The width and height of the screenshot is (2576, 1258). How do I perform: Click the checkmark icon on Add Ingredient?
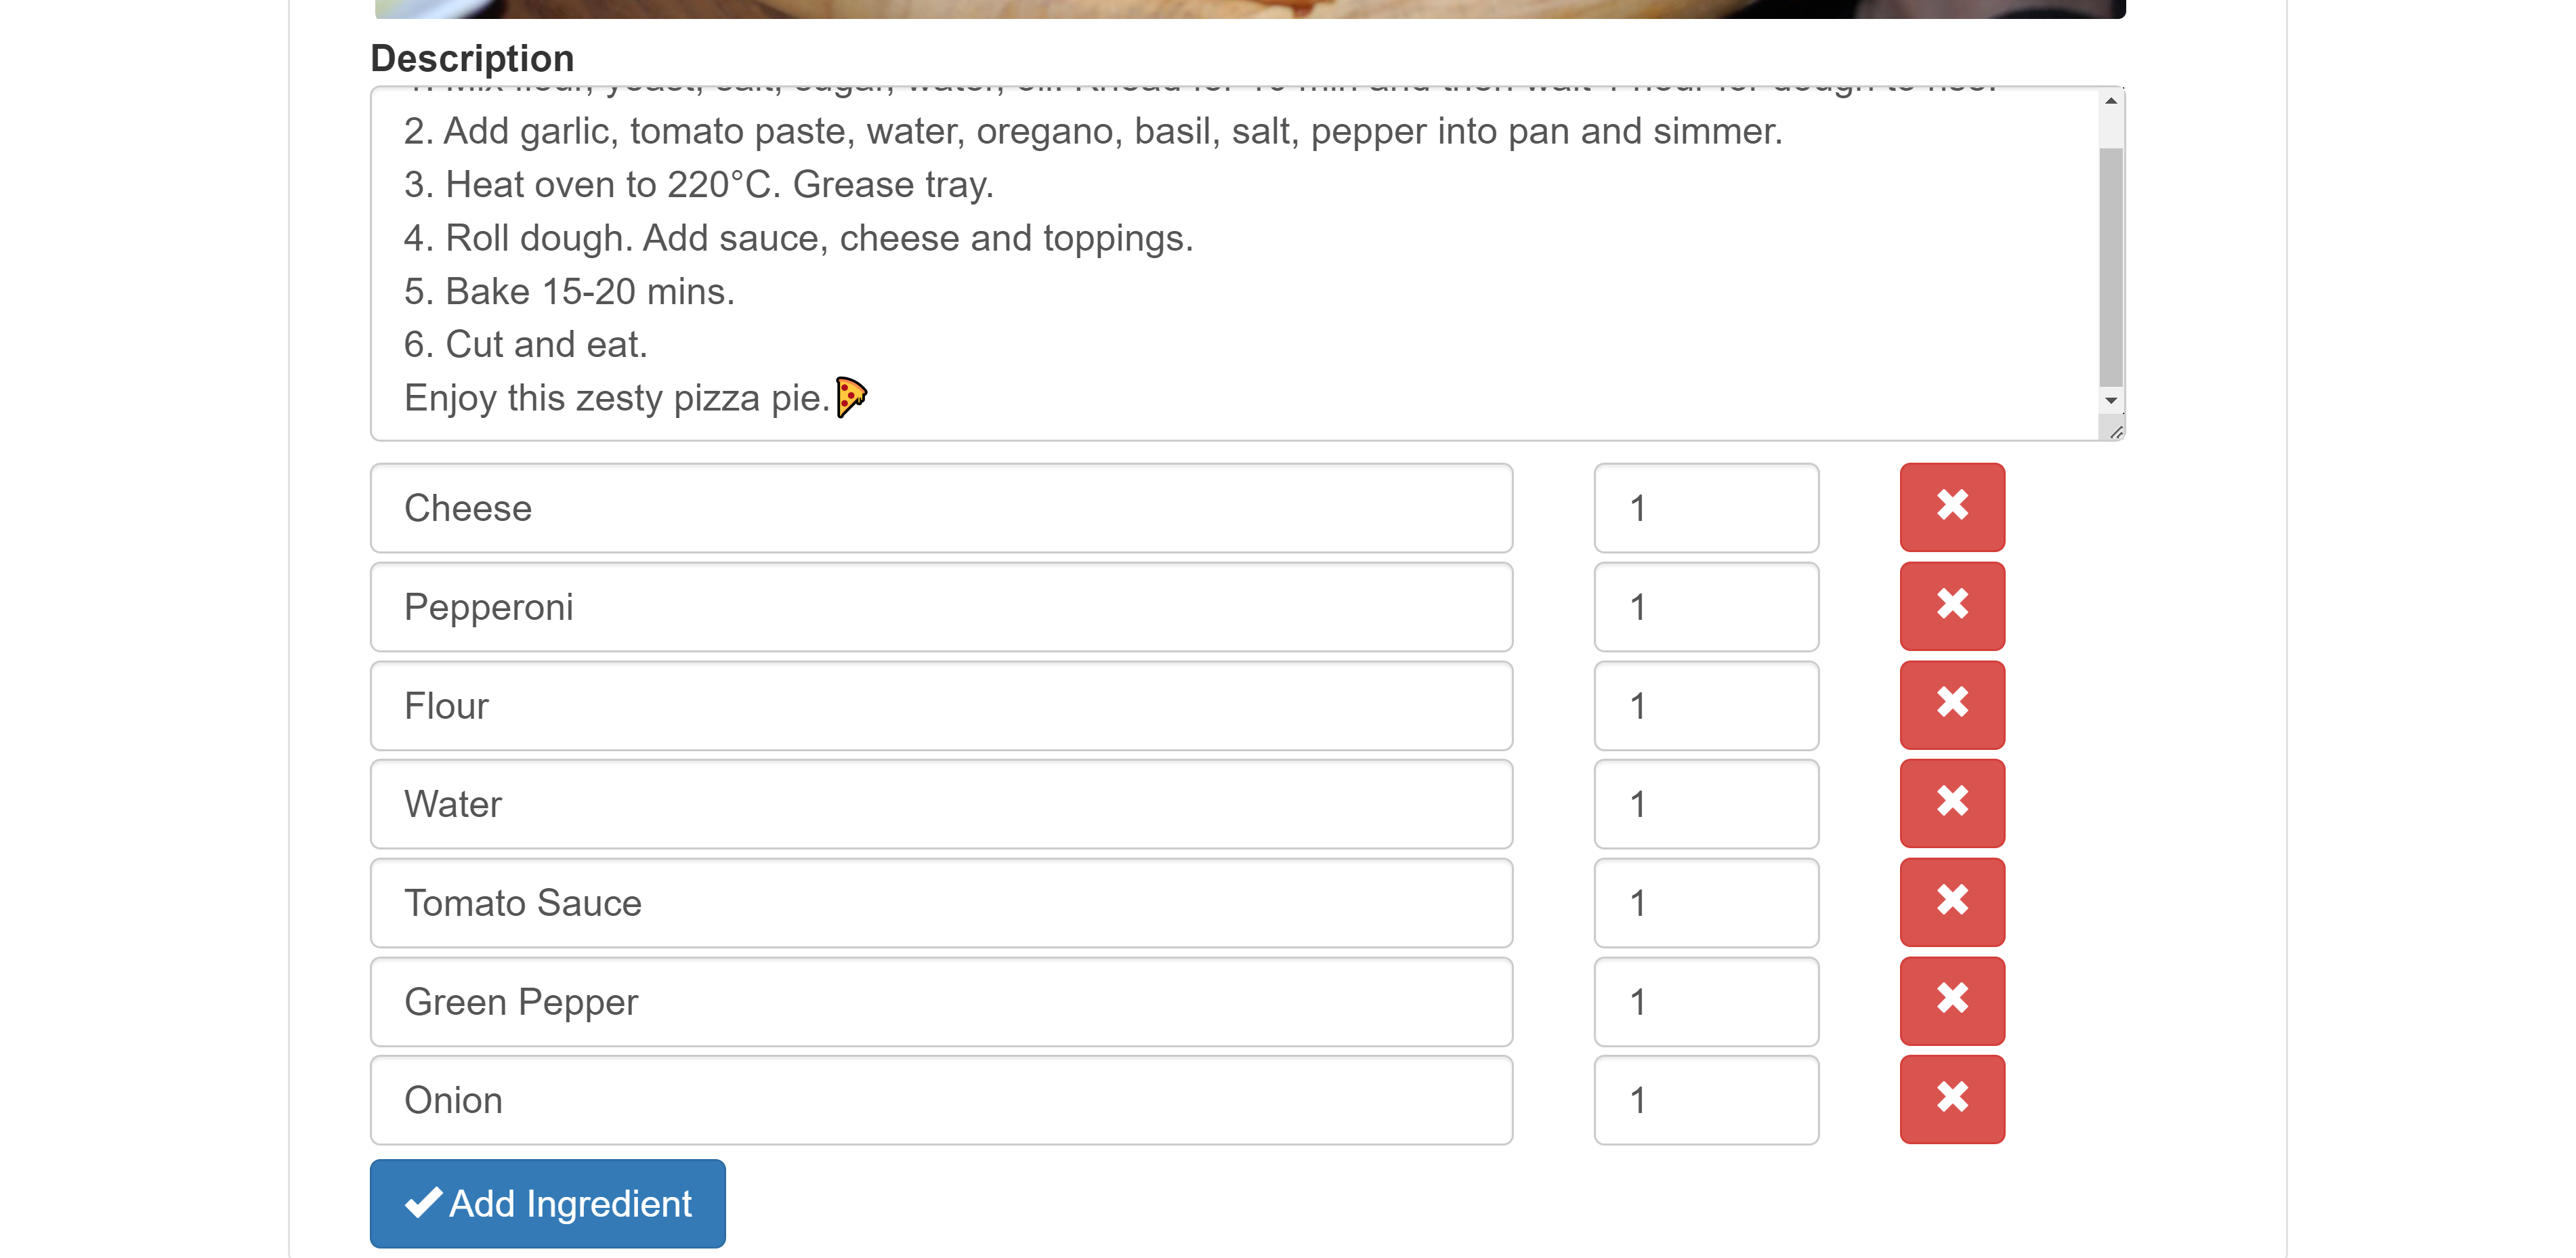(x=425, y=1203)
